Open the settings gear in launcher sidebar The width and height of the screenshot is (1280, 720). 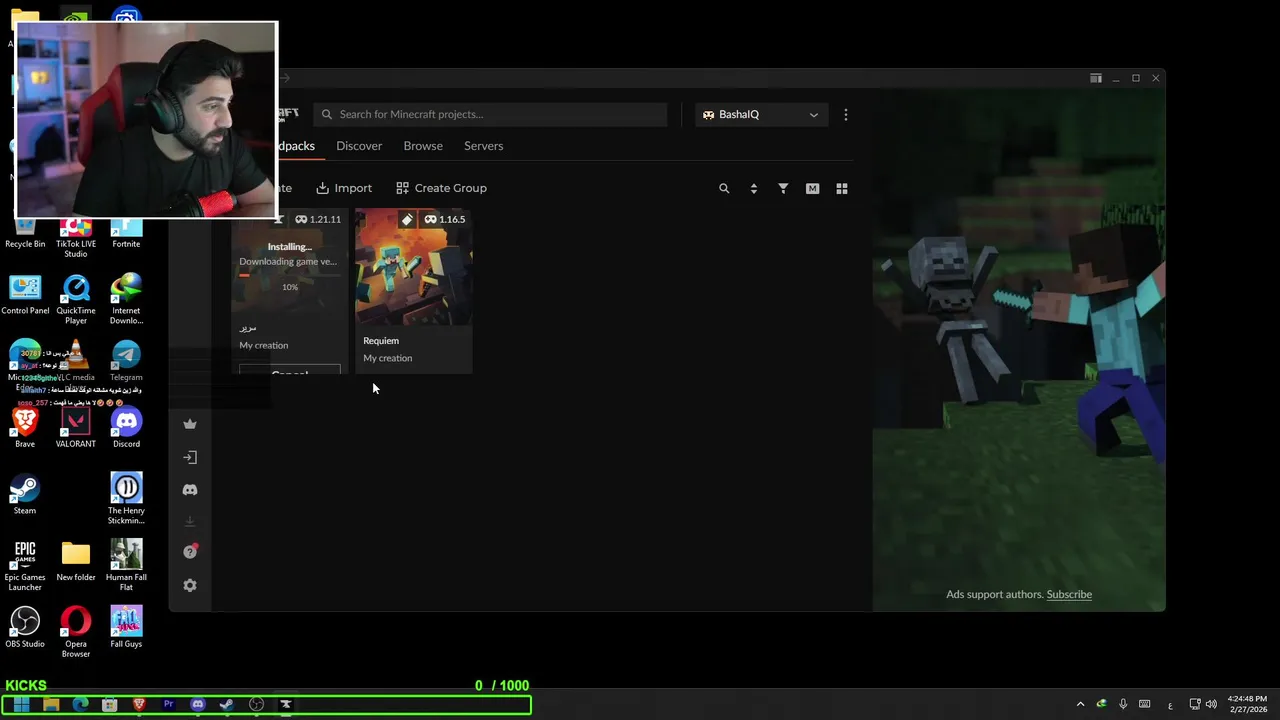click(190, 585)
